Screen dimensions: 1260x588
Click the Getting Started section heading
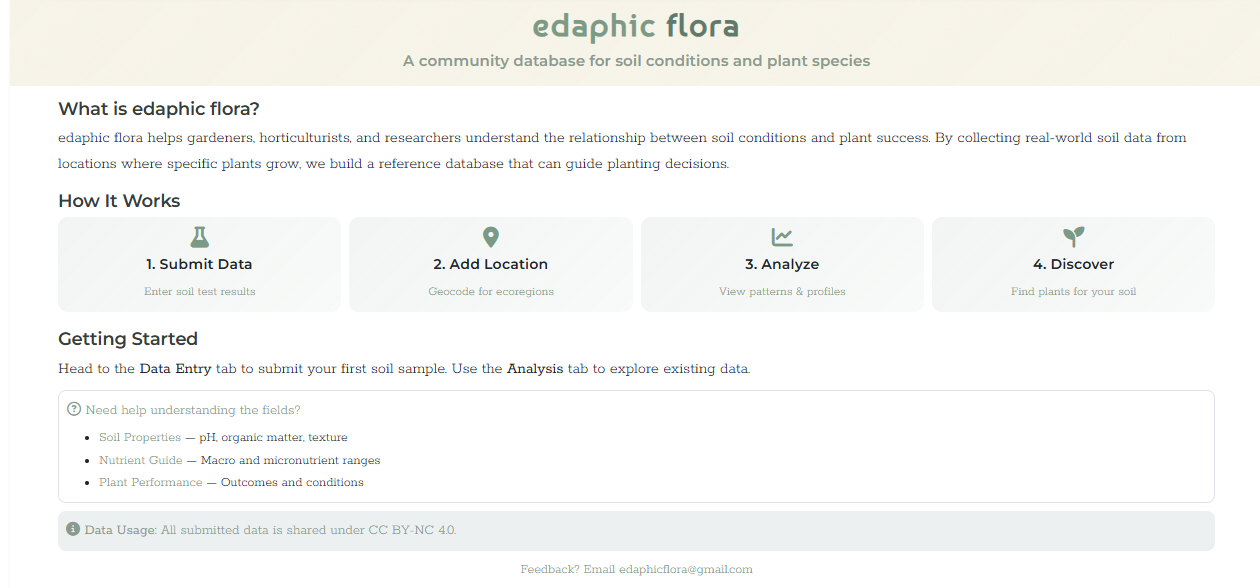coord(128,339)
